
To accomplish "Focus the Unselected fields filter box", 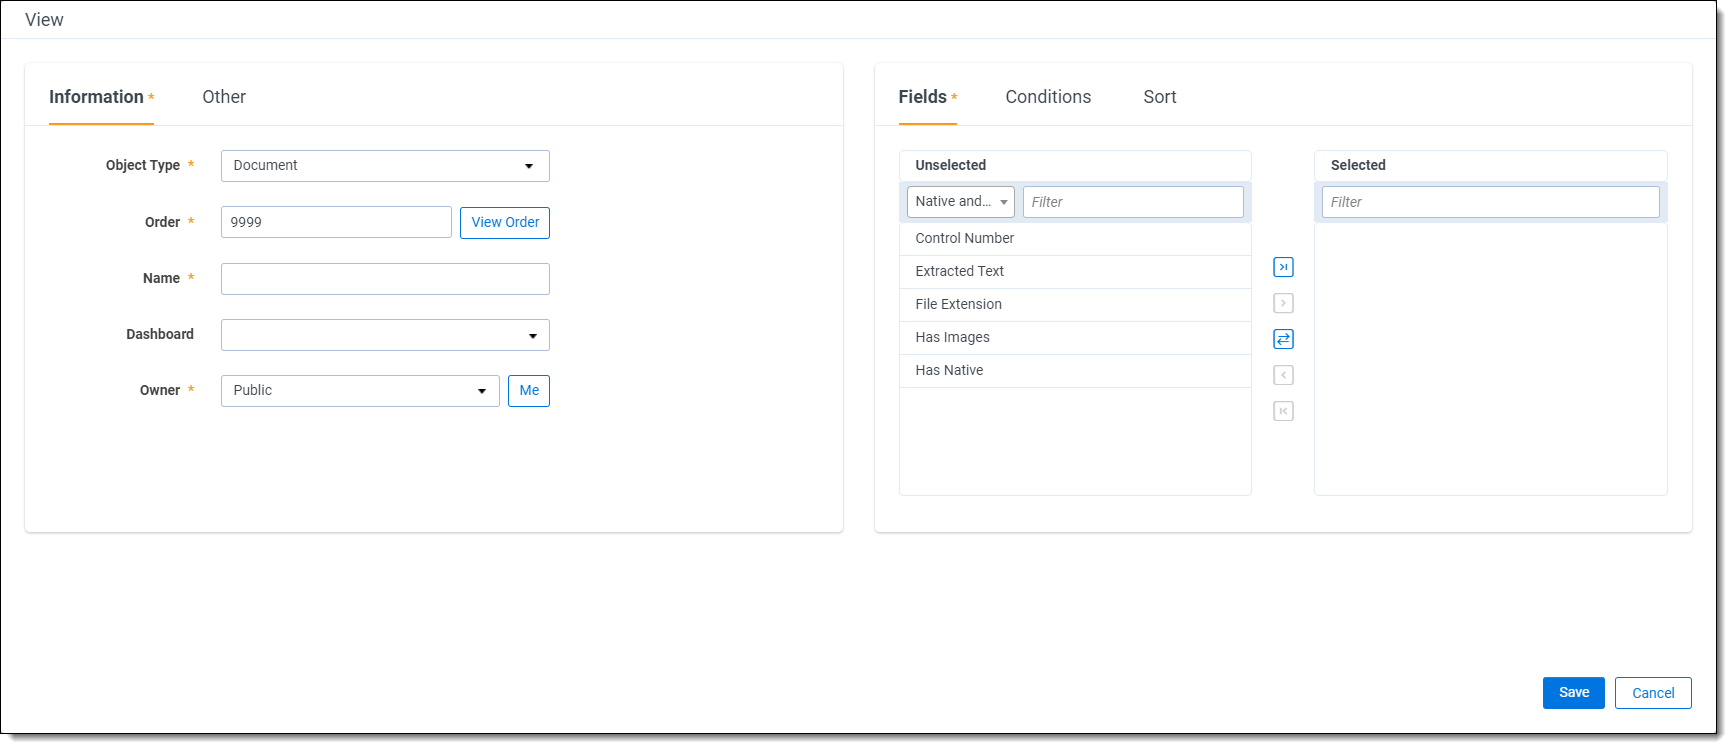I will point(1132,202).
